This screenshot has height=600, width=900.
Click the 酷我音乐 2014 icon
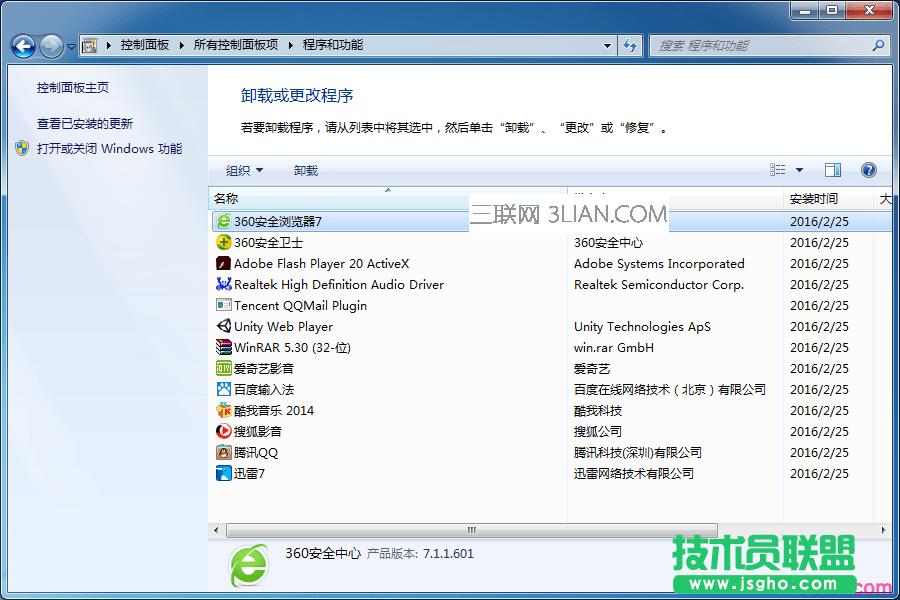(223, 411)
